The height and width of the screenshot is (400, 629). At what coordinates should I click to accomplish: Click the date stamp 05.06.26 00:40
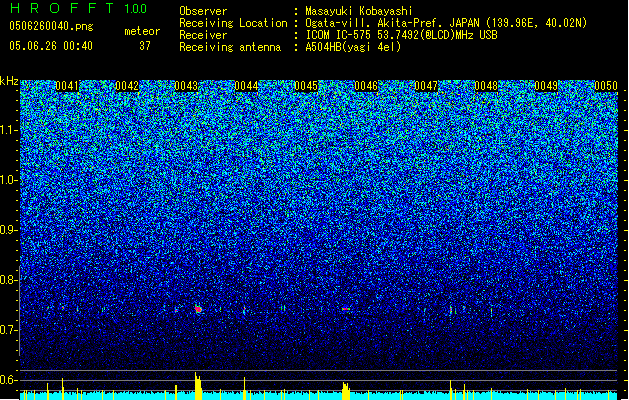[51, 46]
